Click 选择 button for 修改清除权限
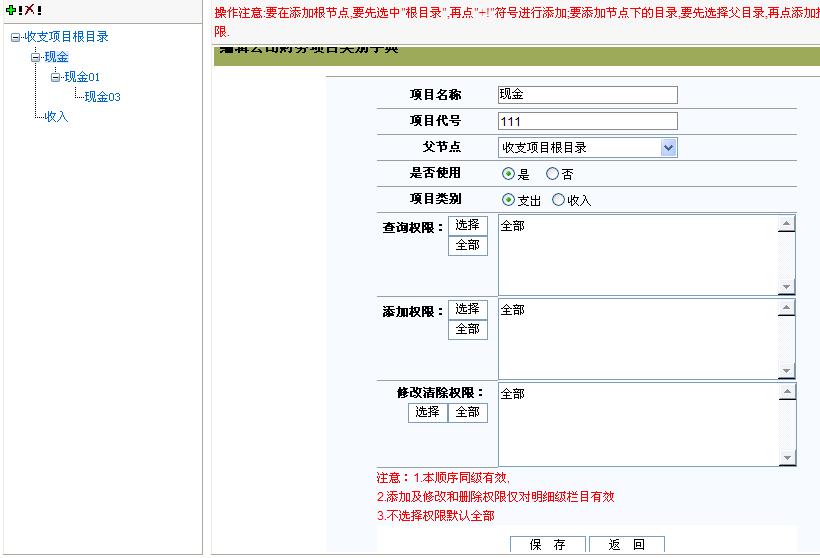Viewport: 820px width, 558px height. (x=427, y=412)
